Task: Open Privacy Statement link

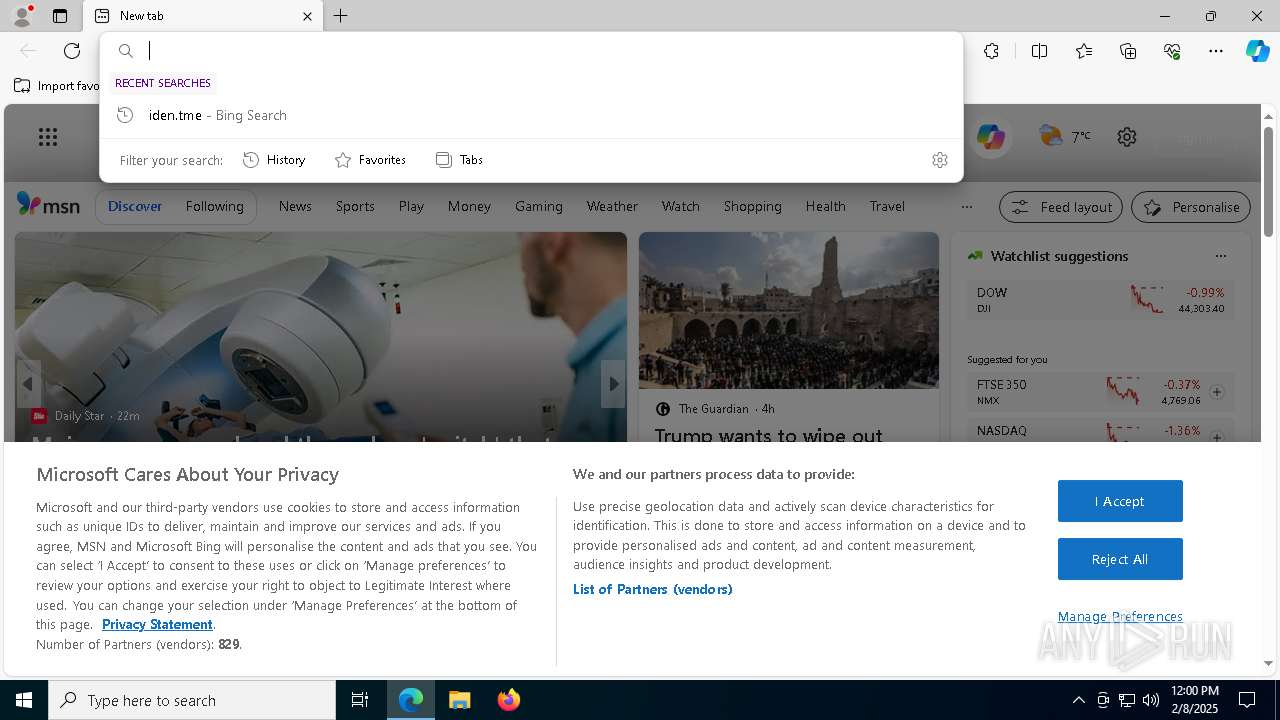Action: click(157, 624)
